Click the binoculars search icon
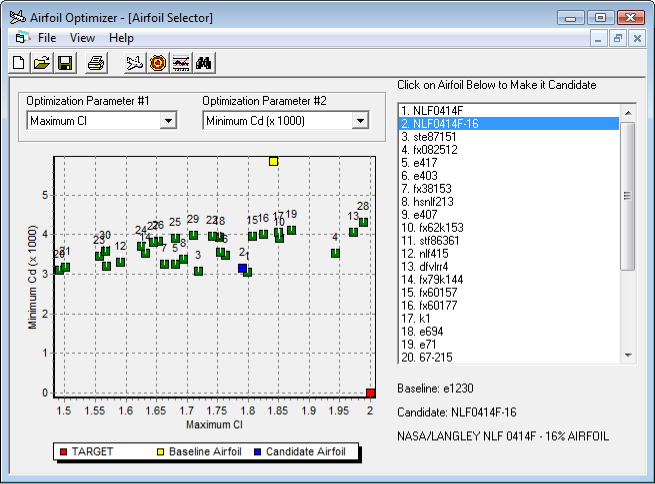 tap(204, 63)
